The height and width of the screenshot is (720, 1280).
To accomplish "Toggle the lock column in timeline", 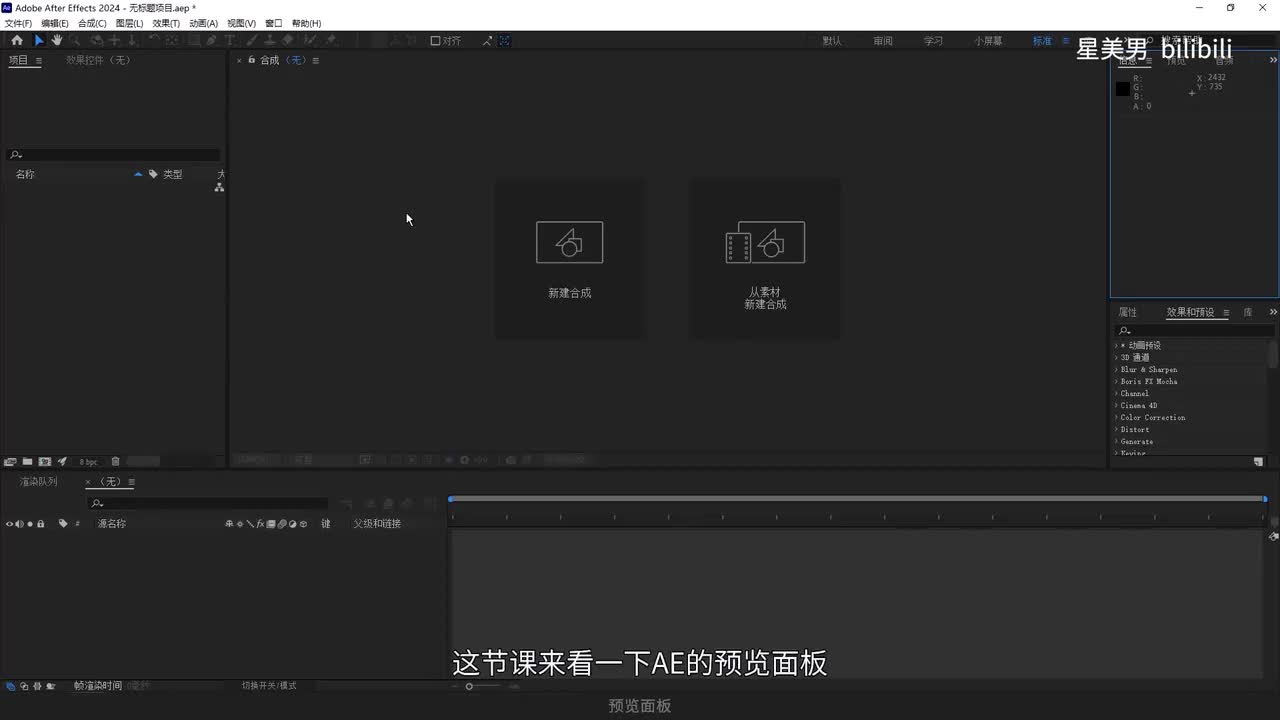I will [x=41, y=524].
